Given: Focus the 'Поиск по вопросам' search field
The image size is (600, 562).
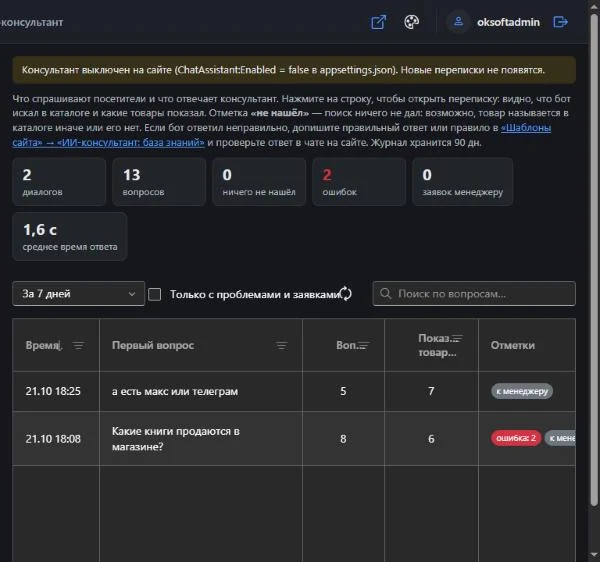Looking at the screenshot, I should pyautogui.click(x=474, y=294).
